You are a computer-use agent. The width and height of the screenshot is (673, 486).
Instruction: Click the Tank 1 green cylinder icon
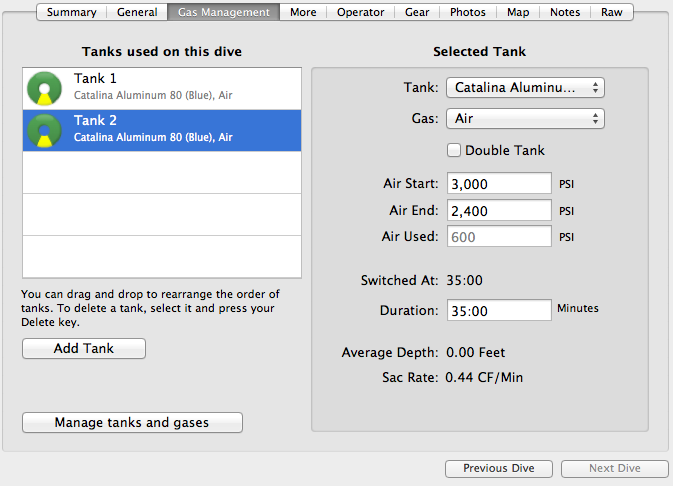pos(44,88)
